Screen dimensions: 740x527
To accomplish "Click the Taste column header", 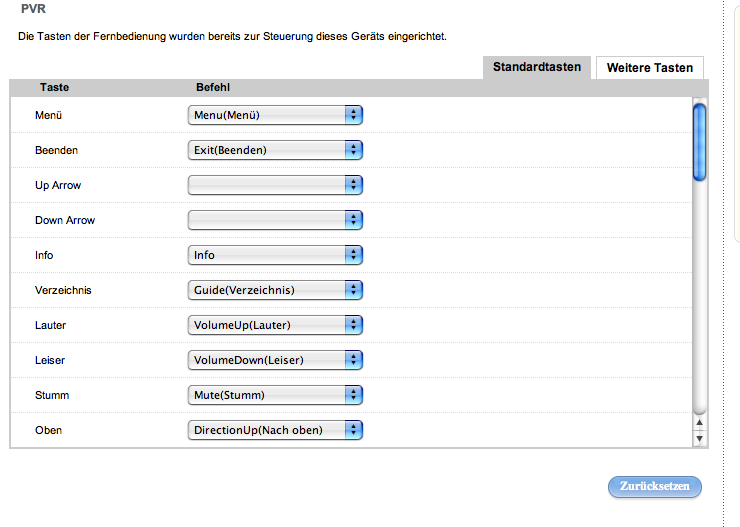I will pyautogui.click(x=54, y=88).
